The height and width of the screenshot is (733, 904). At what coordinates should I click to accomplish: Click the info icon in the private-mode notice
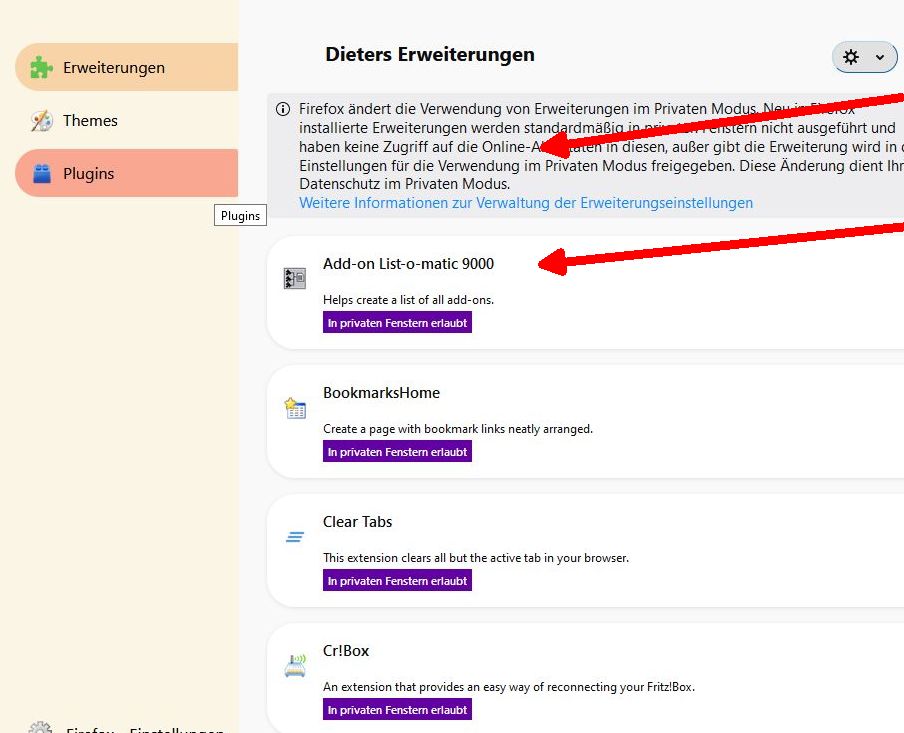[x=282, y=109]
